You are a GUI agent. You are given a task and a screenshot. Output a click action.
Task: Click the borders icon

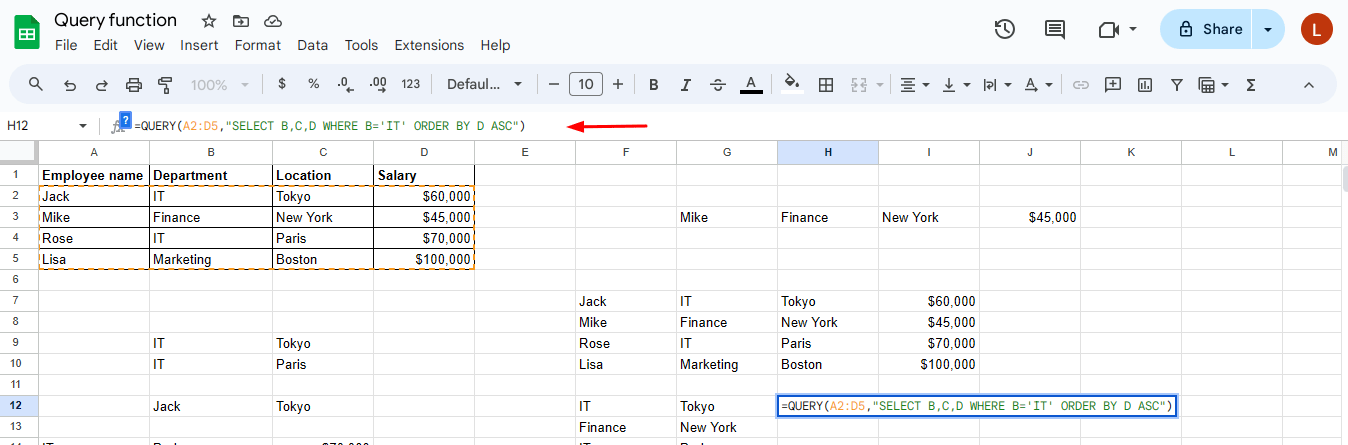[x=826, y=85]
